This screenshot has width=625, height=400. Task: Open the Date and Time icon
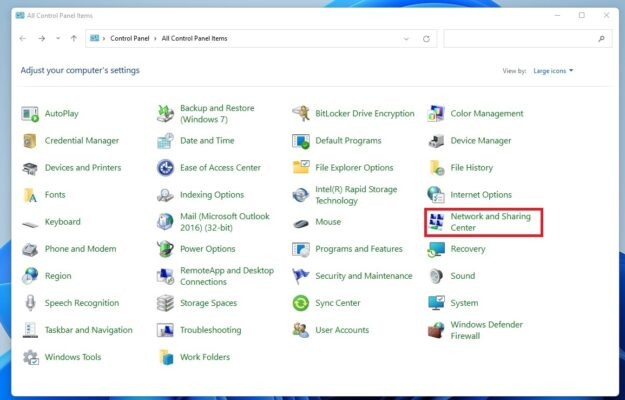[165, 141]
